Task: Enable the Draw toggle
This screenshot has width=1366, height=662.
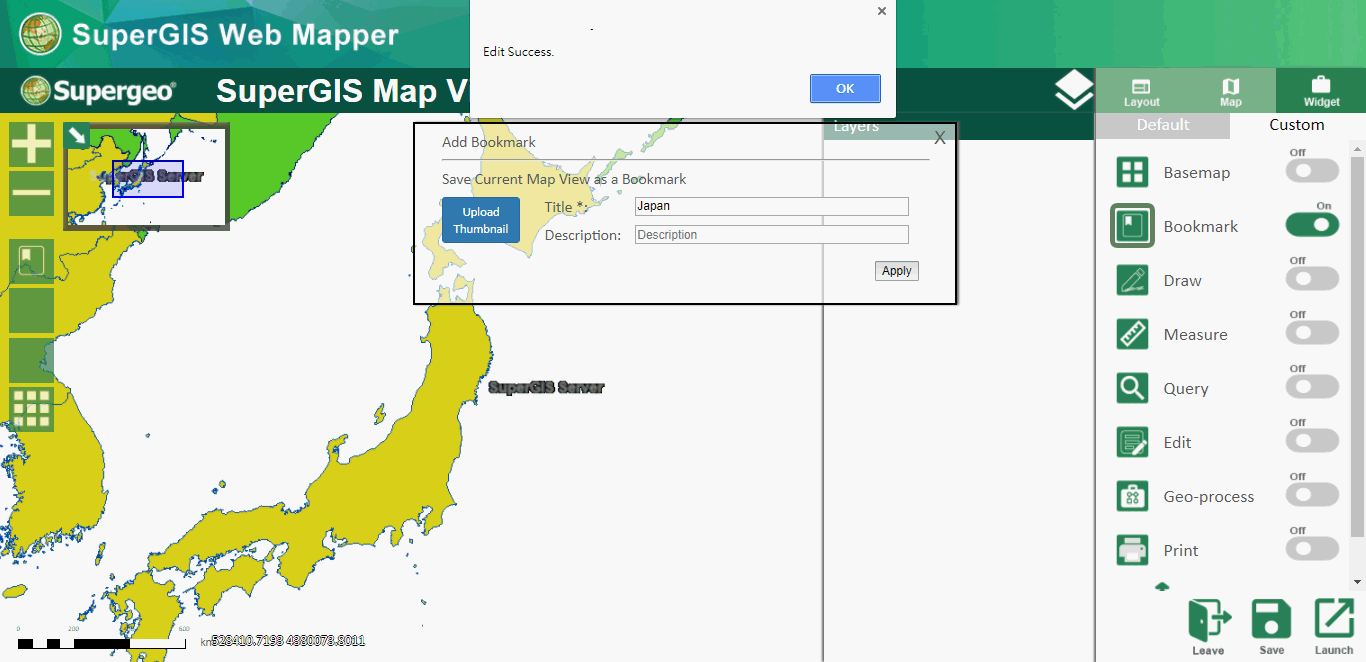Action: pos(1312,279)
